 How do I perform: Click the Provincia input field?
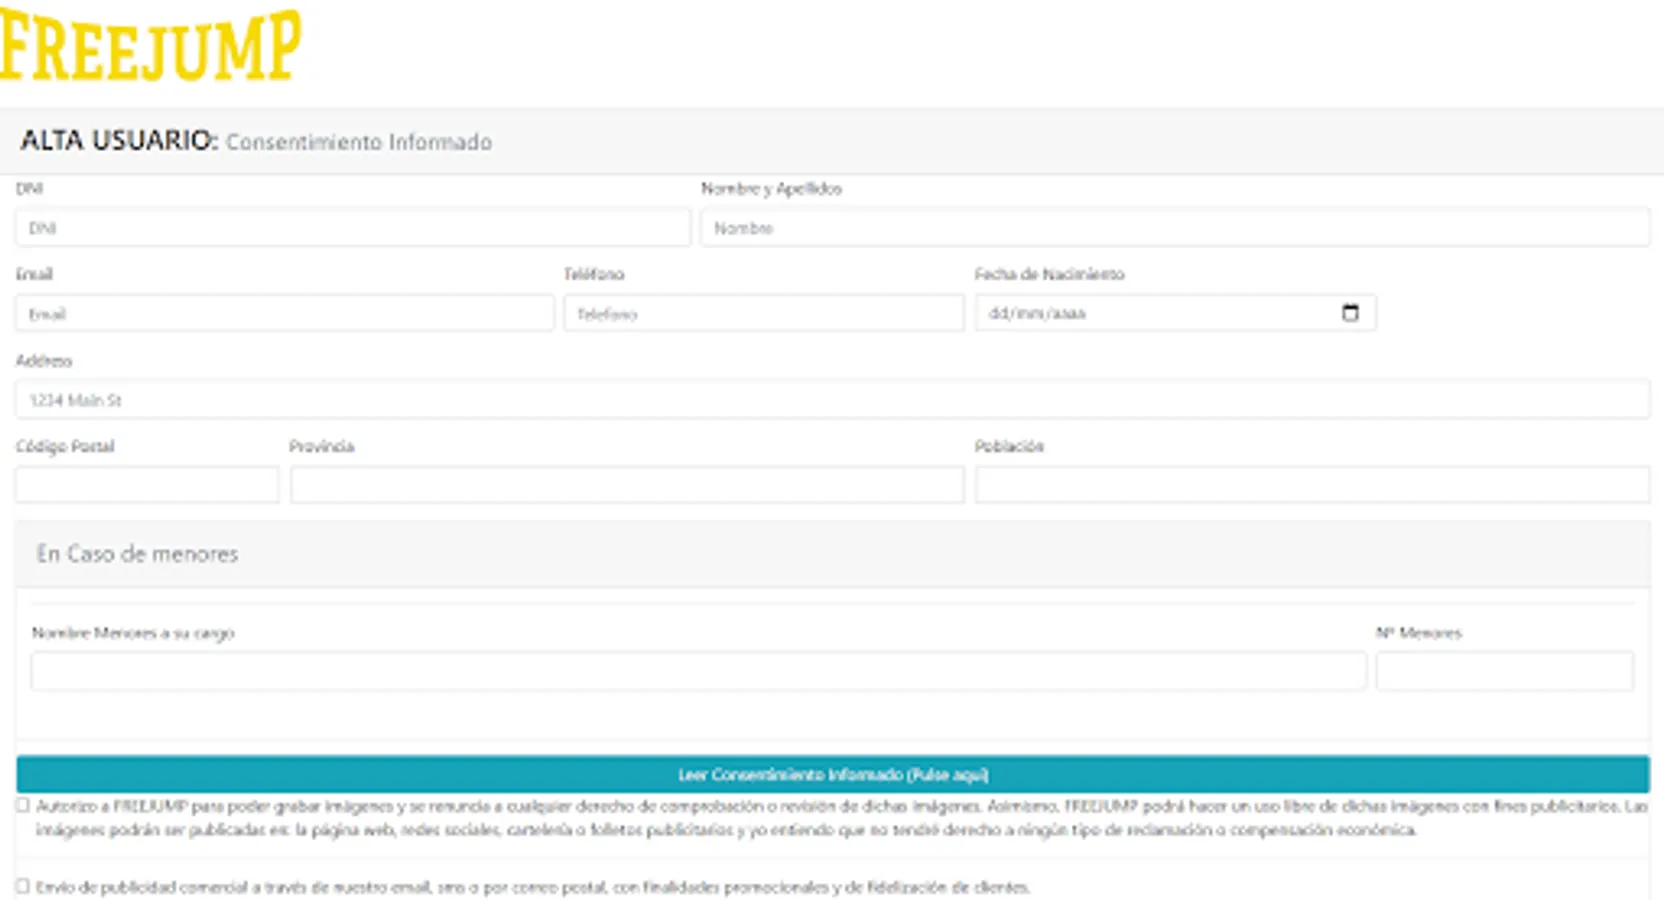pyautogui.click(x=628, y=485)
